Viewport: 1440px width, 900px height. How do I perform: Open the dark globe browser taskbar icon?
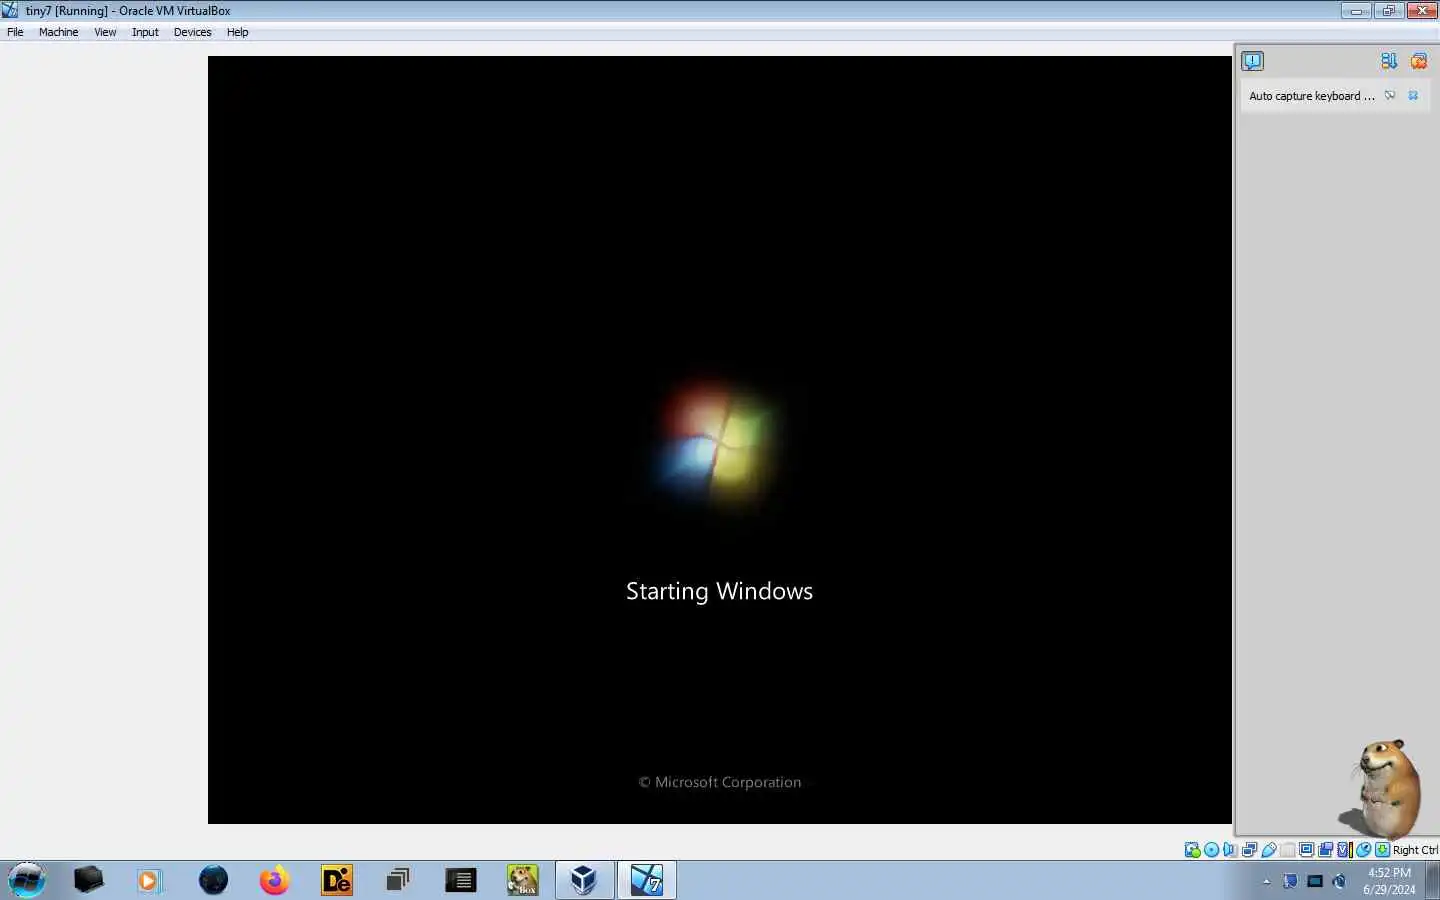213,880
